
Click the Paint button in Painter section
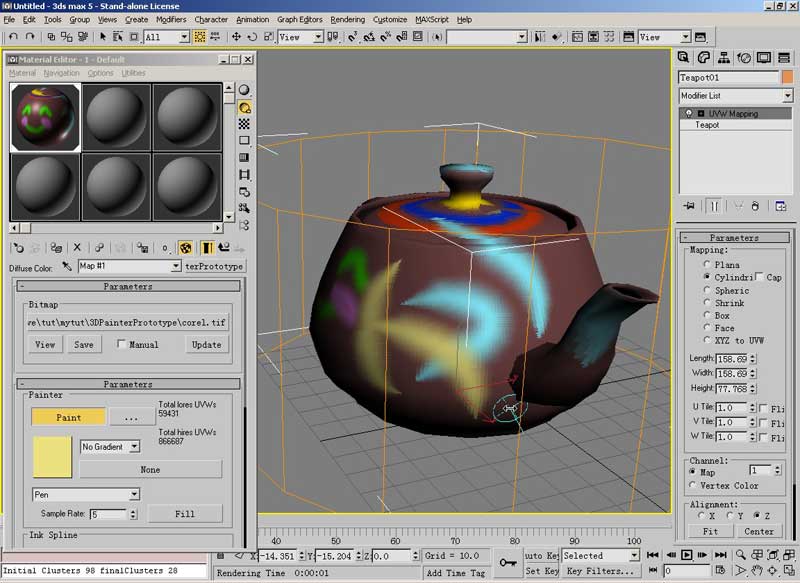68,417
